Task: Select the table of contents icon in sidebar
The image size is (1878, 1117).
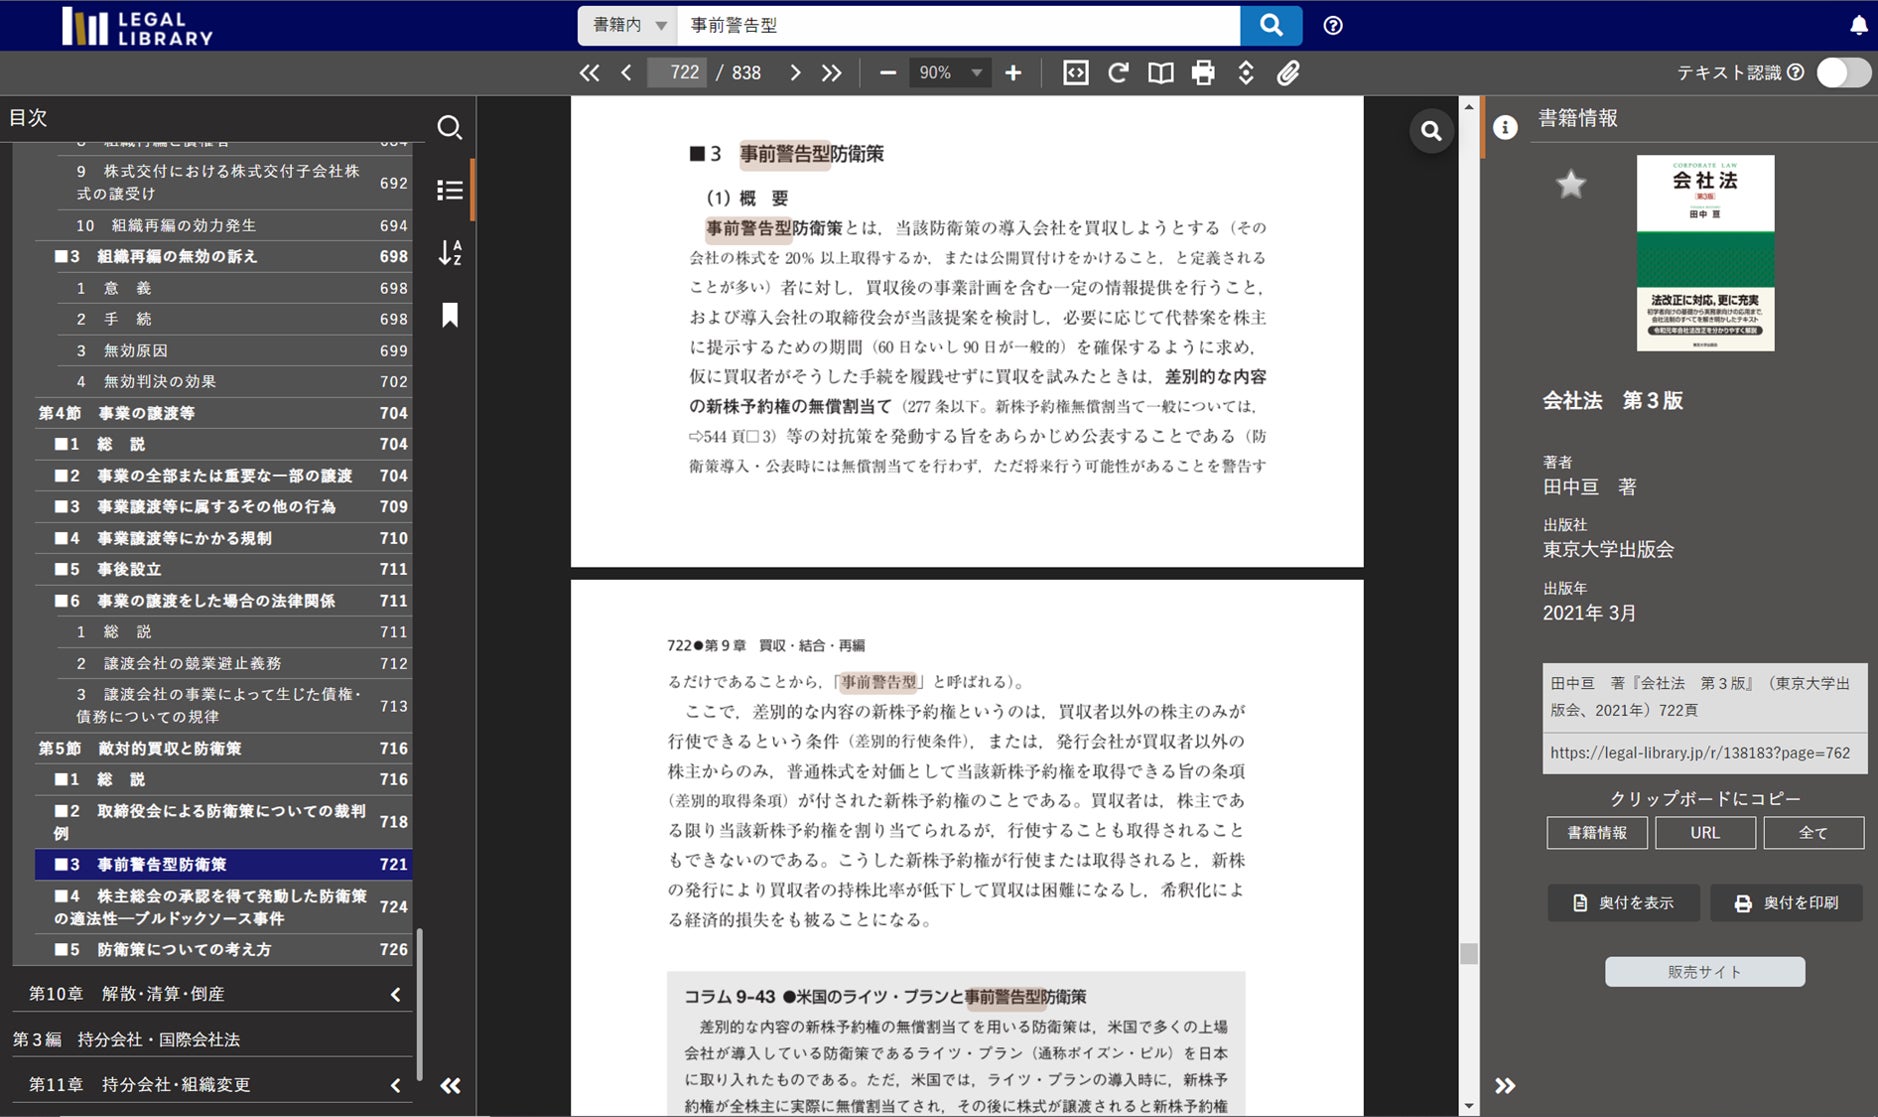Action: click(x=451, y=190)
